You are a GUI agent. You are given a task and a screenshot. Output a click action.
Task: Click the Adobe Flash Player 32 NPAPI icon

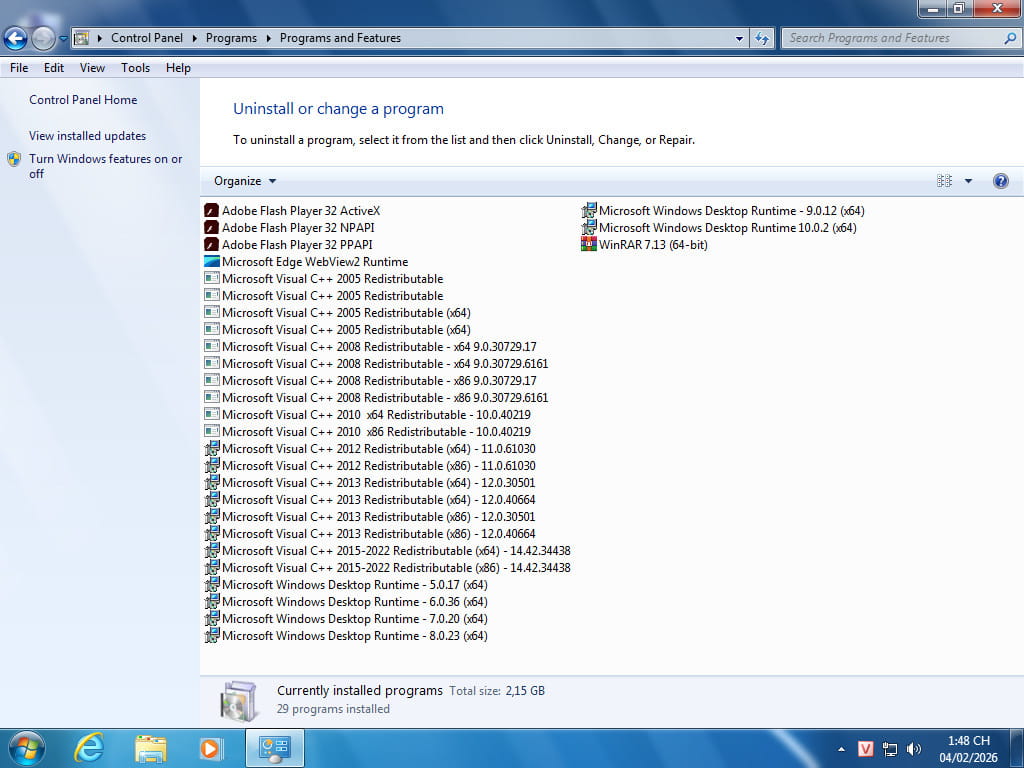click(x=212, y=227)
